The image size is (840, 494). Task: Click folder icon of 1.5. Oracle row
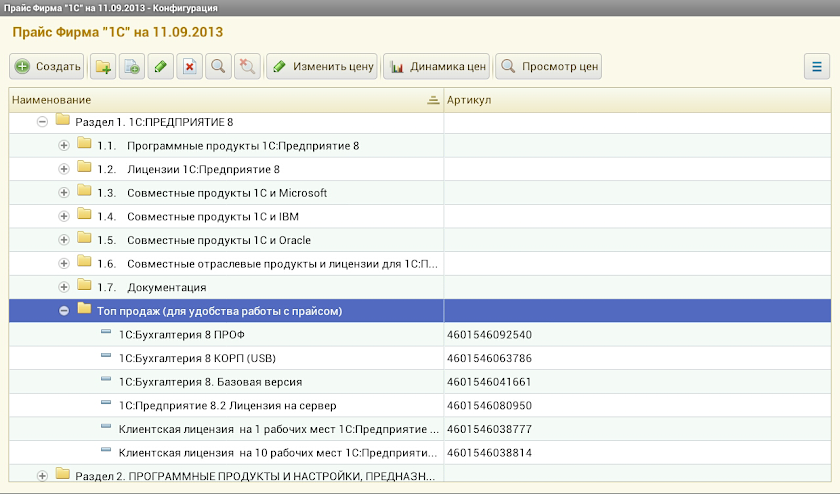84,238
